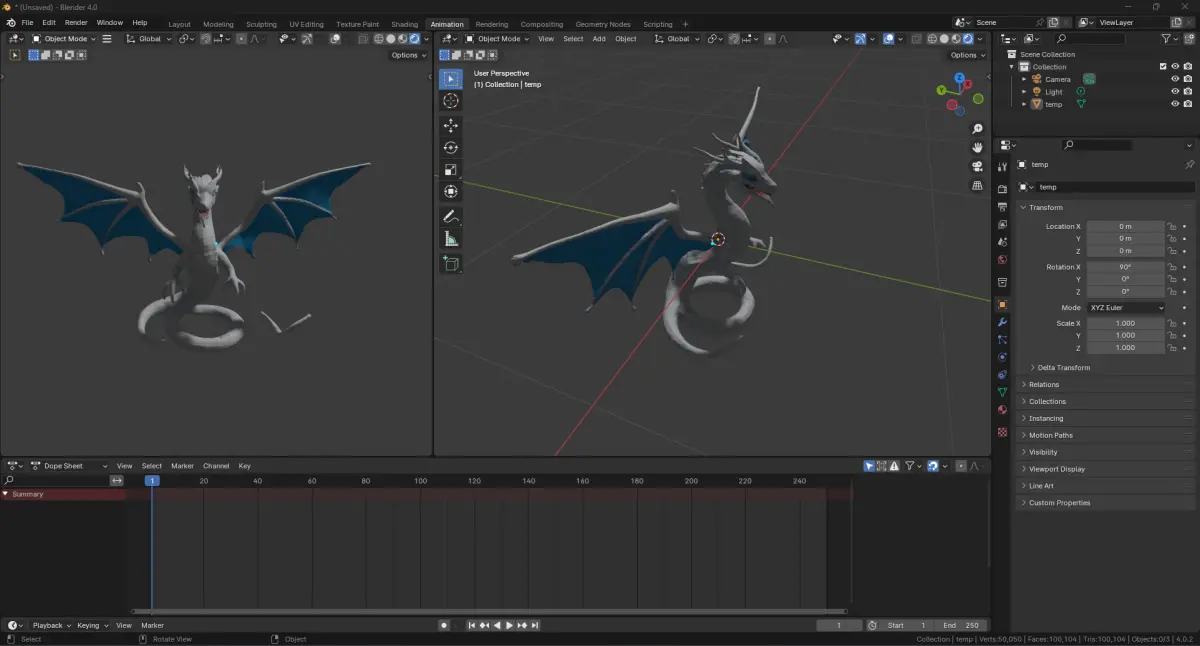Viewport: 1200px width, 646px height.
Task: Open the Output properties tab
Action: (x=1002, y=207)
